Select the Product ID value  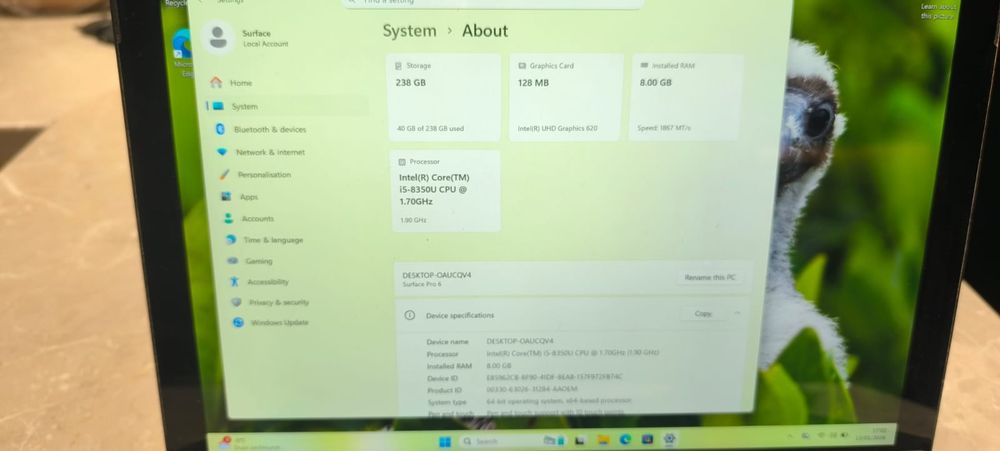(x=532, y=389)
